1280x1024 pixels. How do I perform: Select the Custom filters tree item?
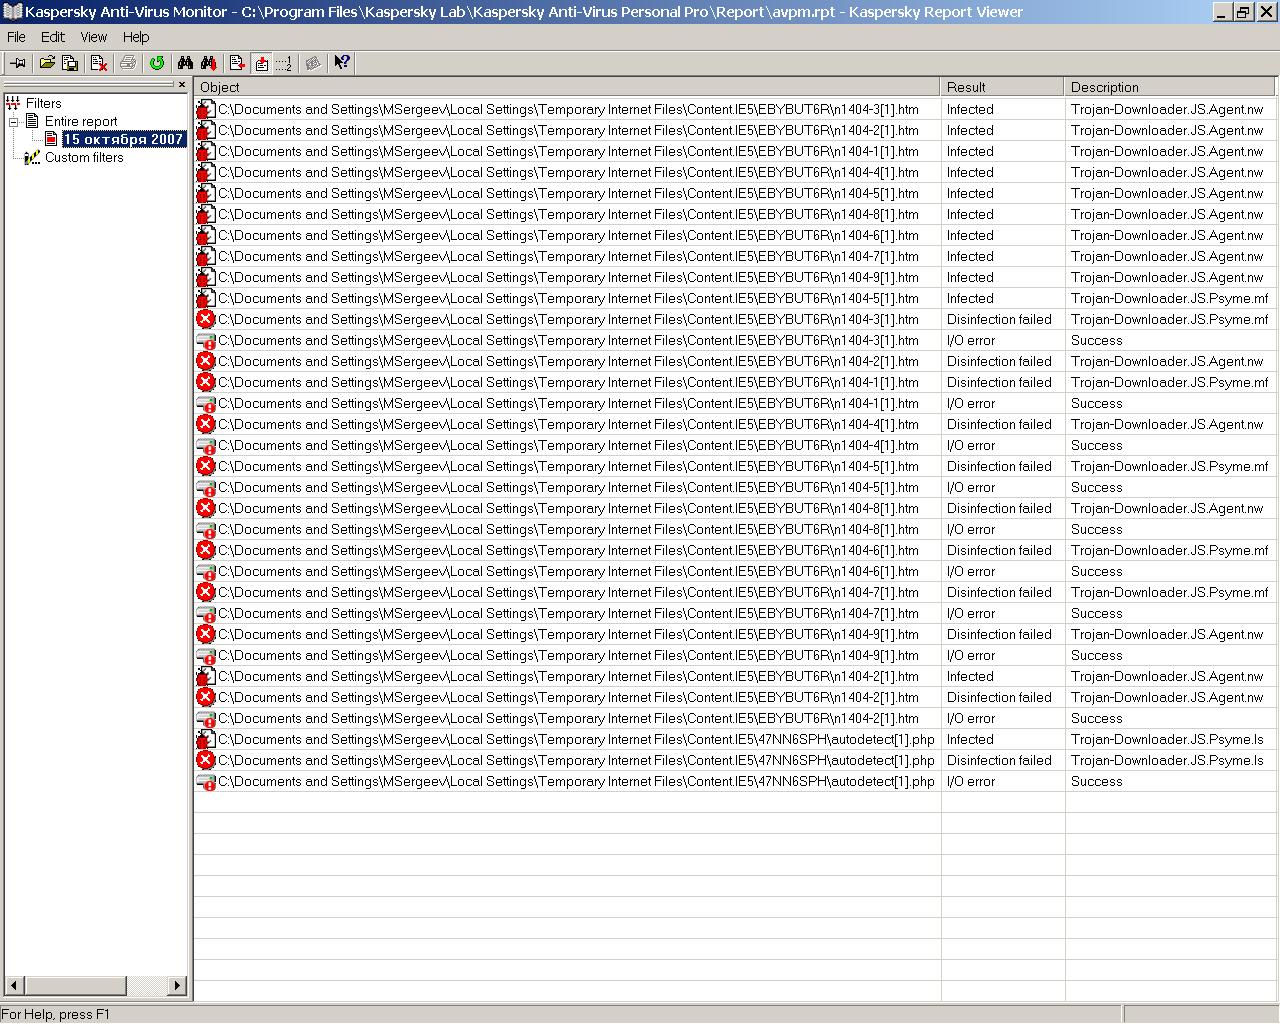84,158
